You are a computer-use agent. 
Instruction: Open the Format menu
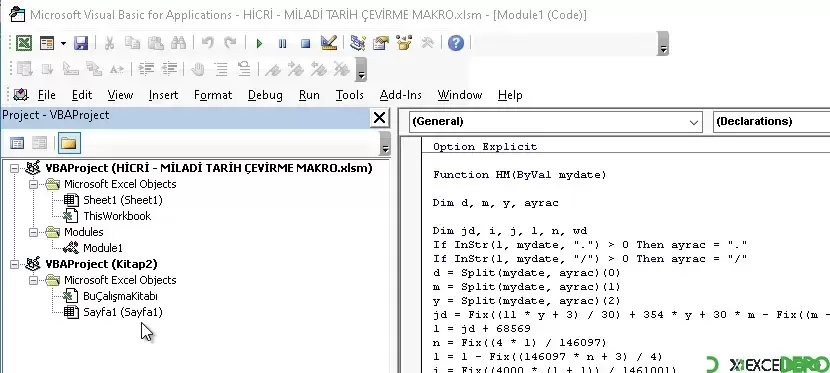pyautogui.click(x=213, y=95)
